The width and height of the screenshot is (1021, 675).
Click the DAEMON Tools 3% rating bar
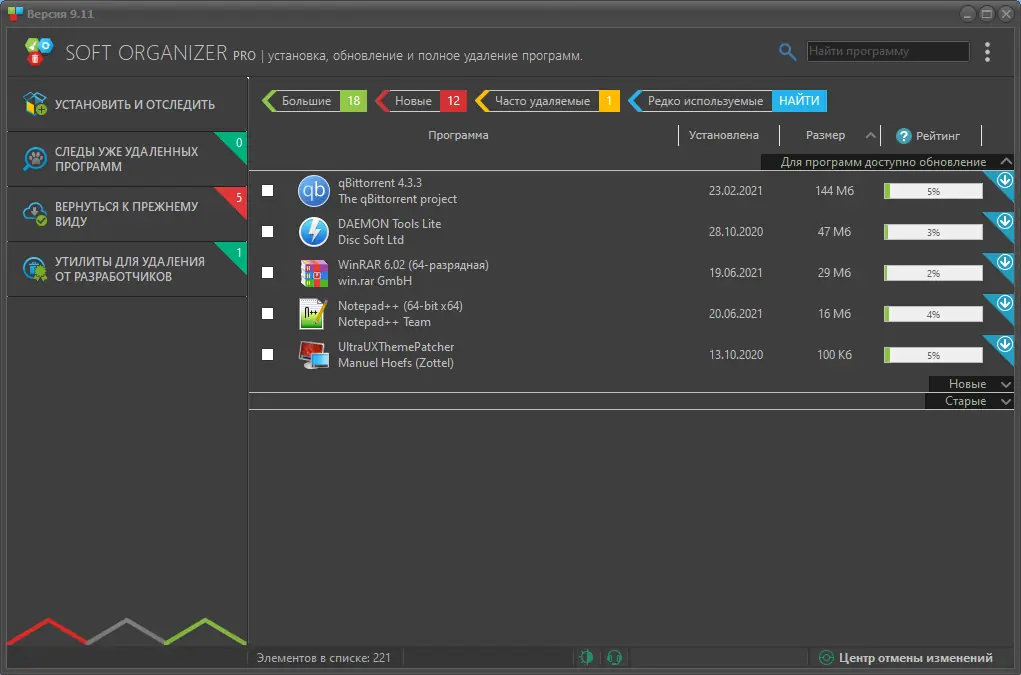pyautogui.click(x=933, y=232)
